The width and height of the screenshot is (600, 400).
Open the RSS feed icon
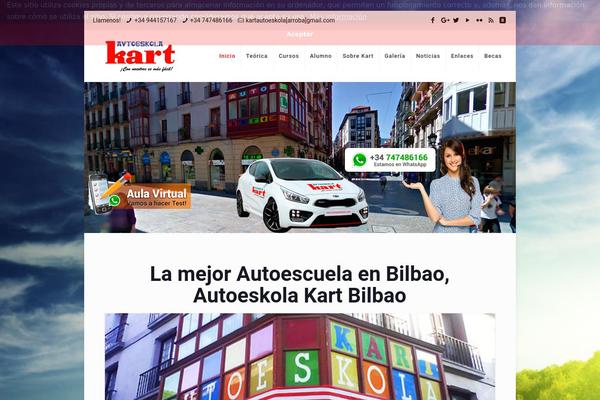491,20
